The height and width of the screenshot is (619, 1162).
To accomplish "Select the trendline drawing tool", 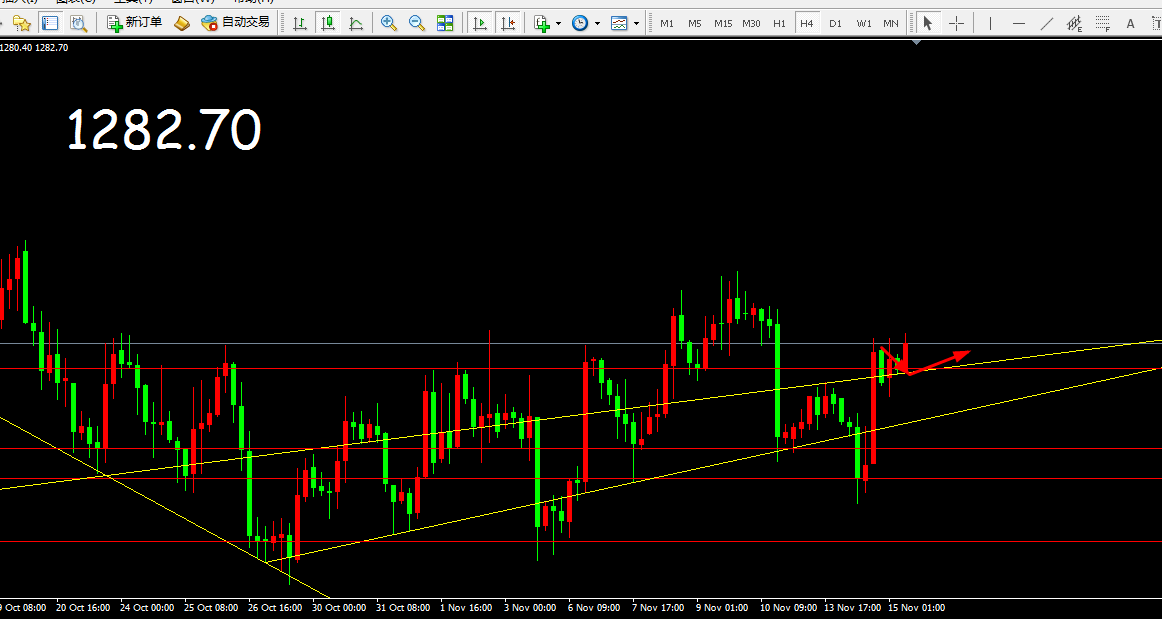I will click(x=1046, y=24).
